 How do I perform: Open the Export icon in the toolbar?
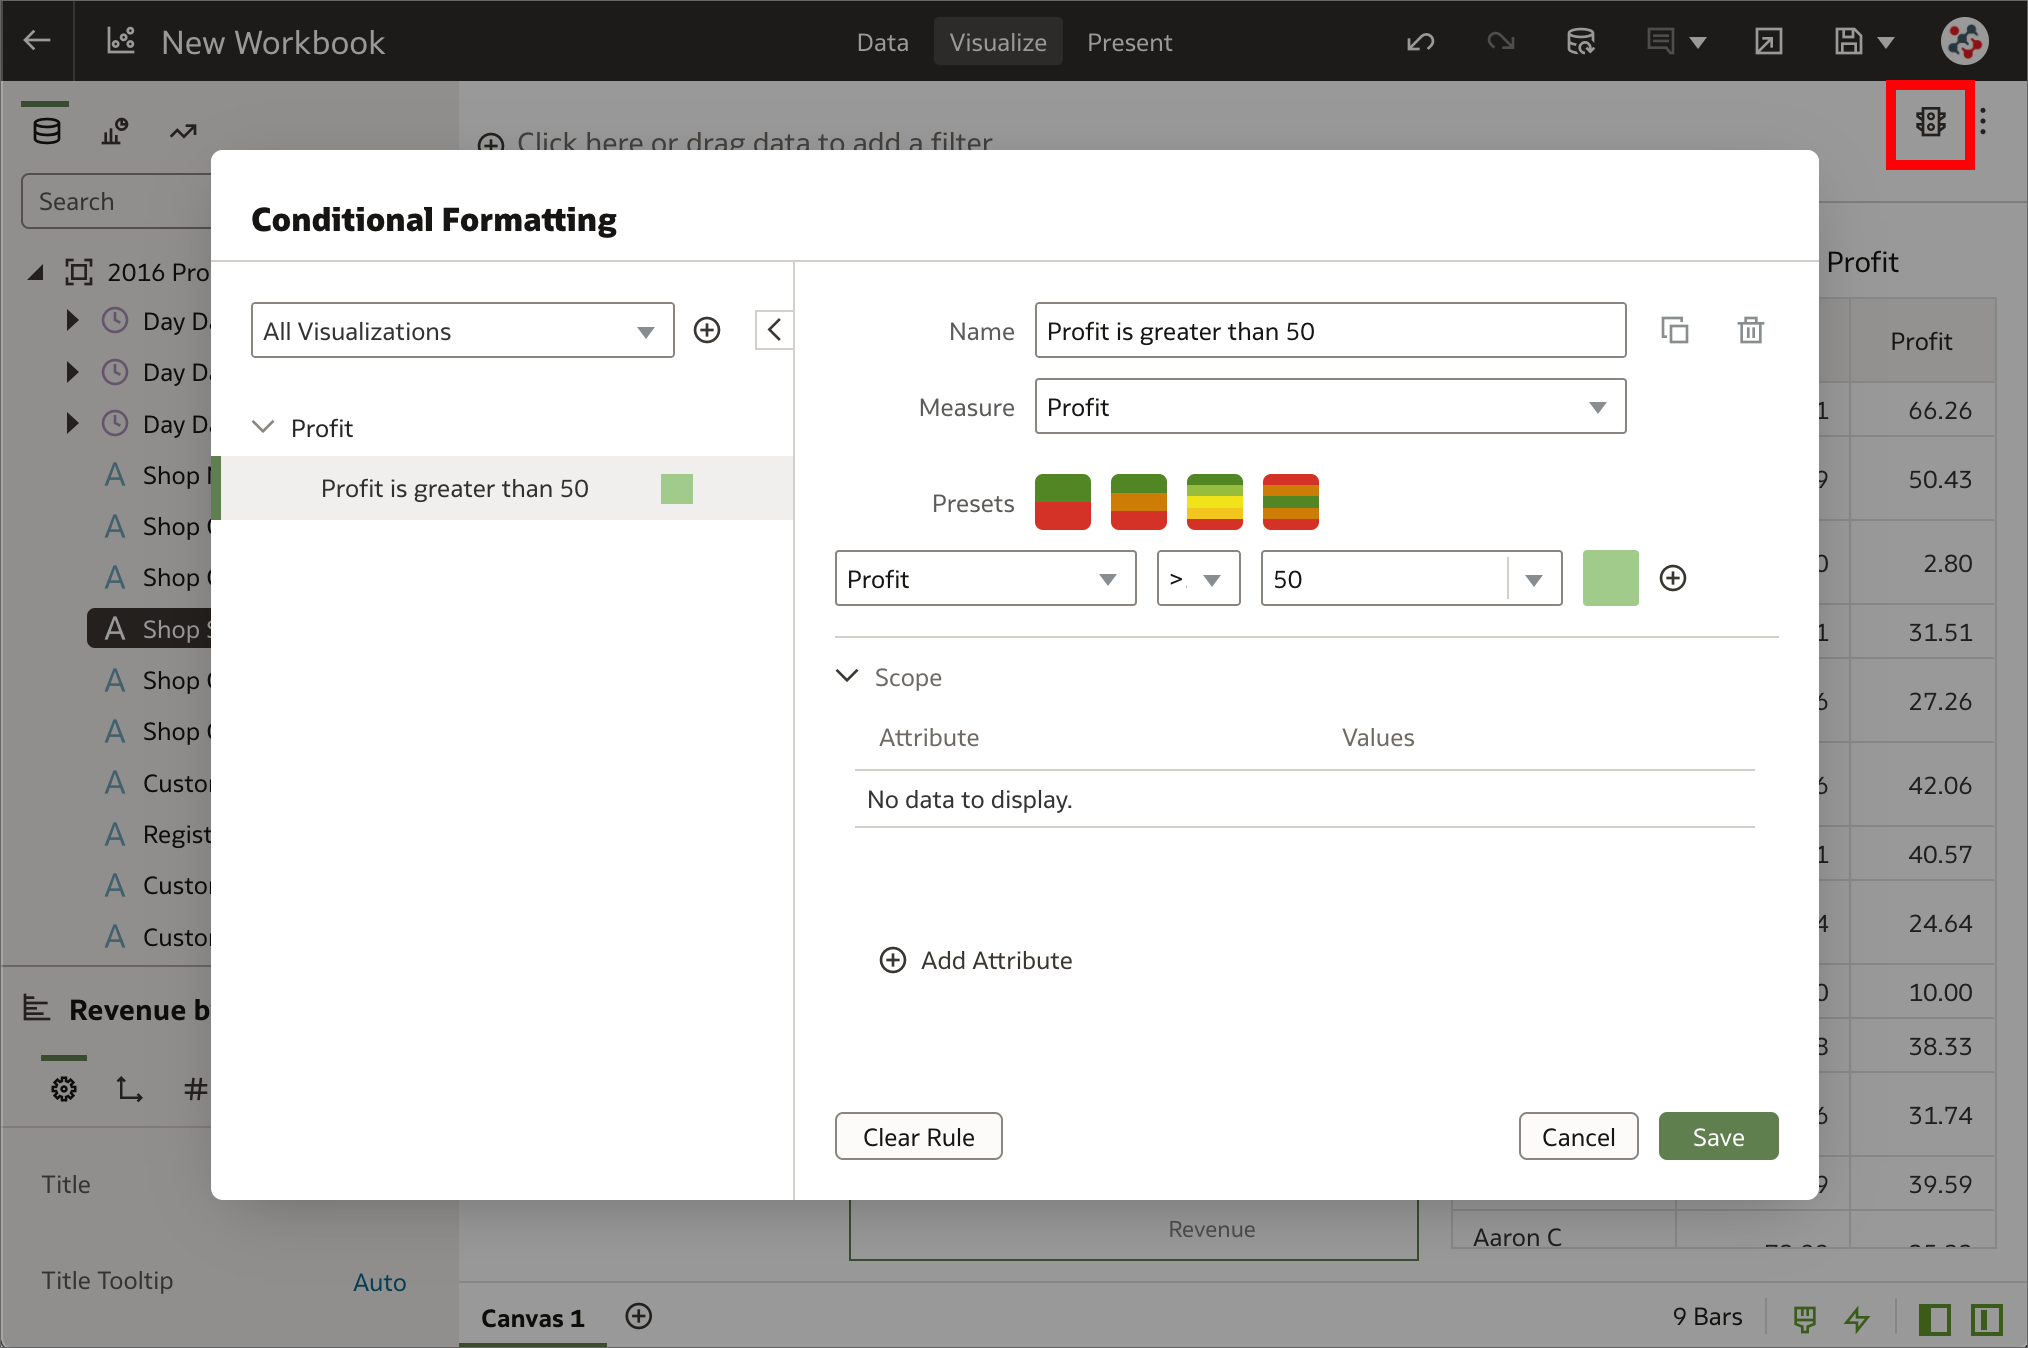(x=1768, y=41)
